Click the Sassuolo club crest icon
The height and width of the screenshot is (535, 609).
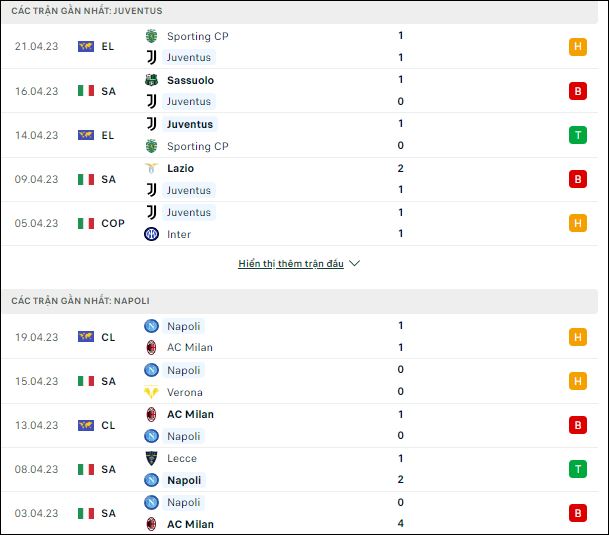pos(151,80)
